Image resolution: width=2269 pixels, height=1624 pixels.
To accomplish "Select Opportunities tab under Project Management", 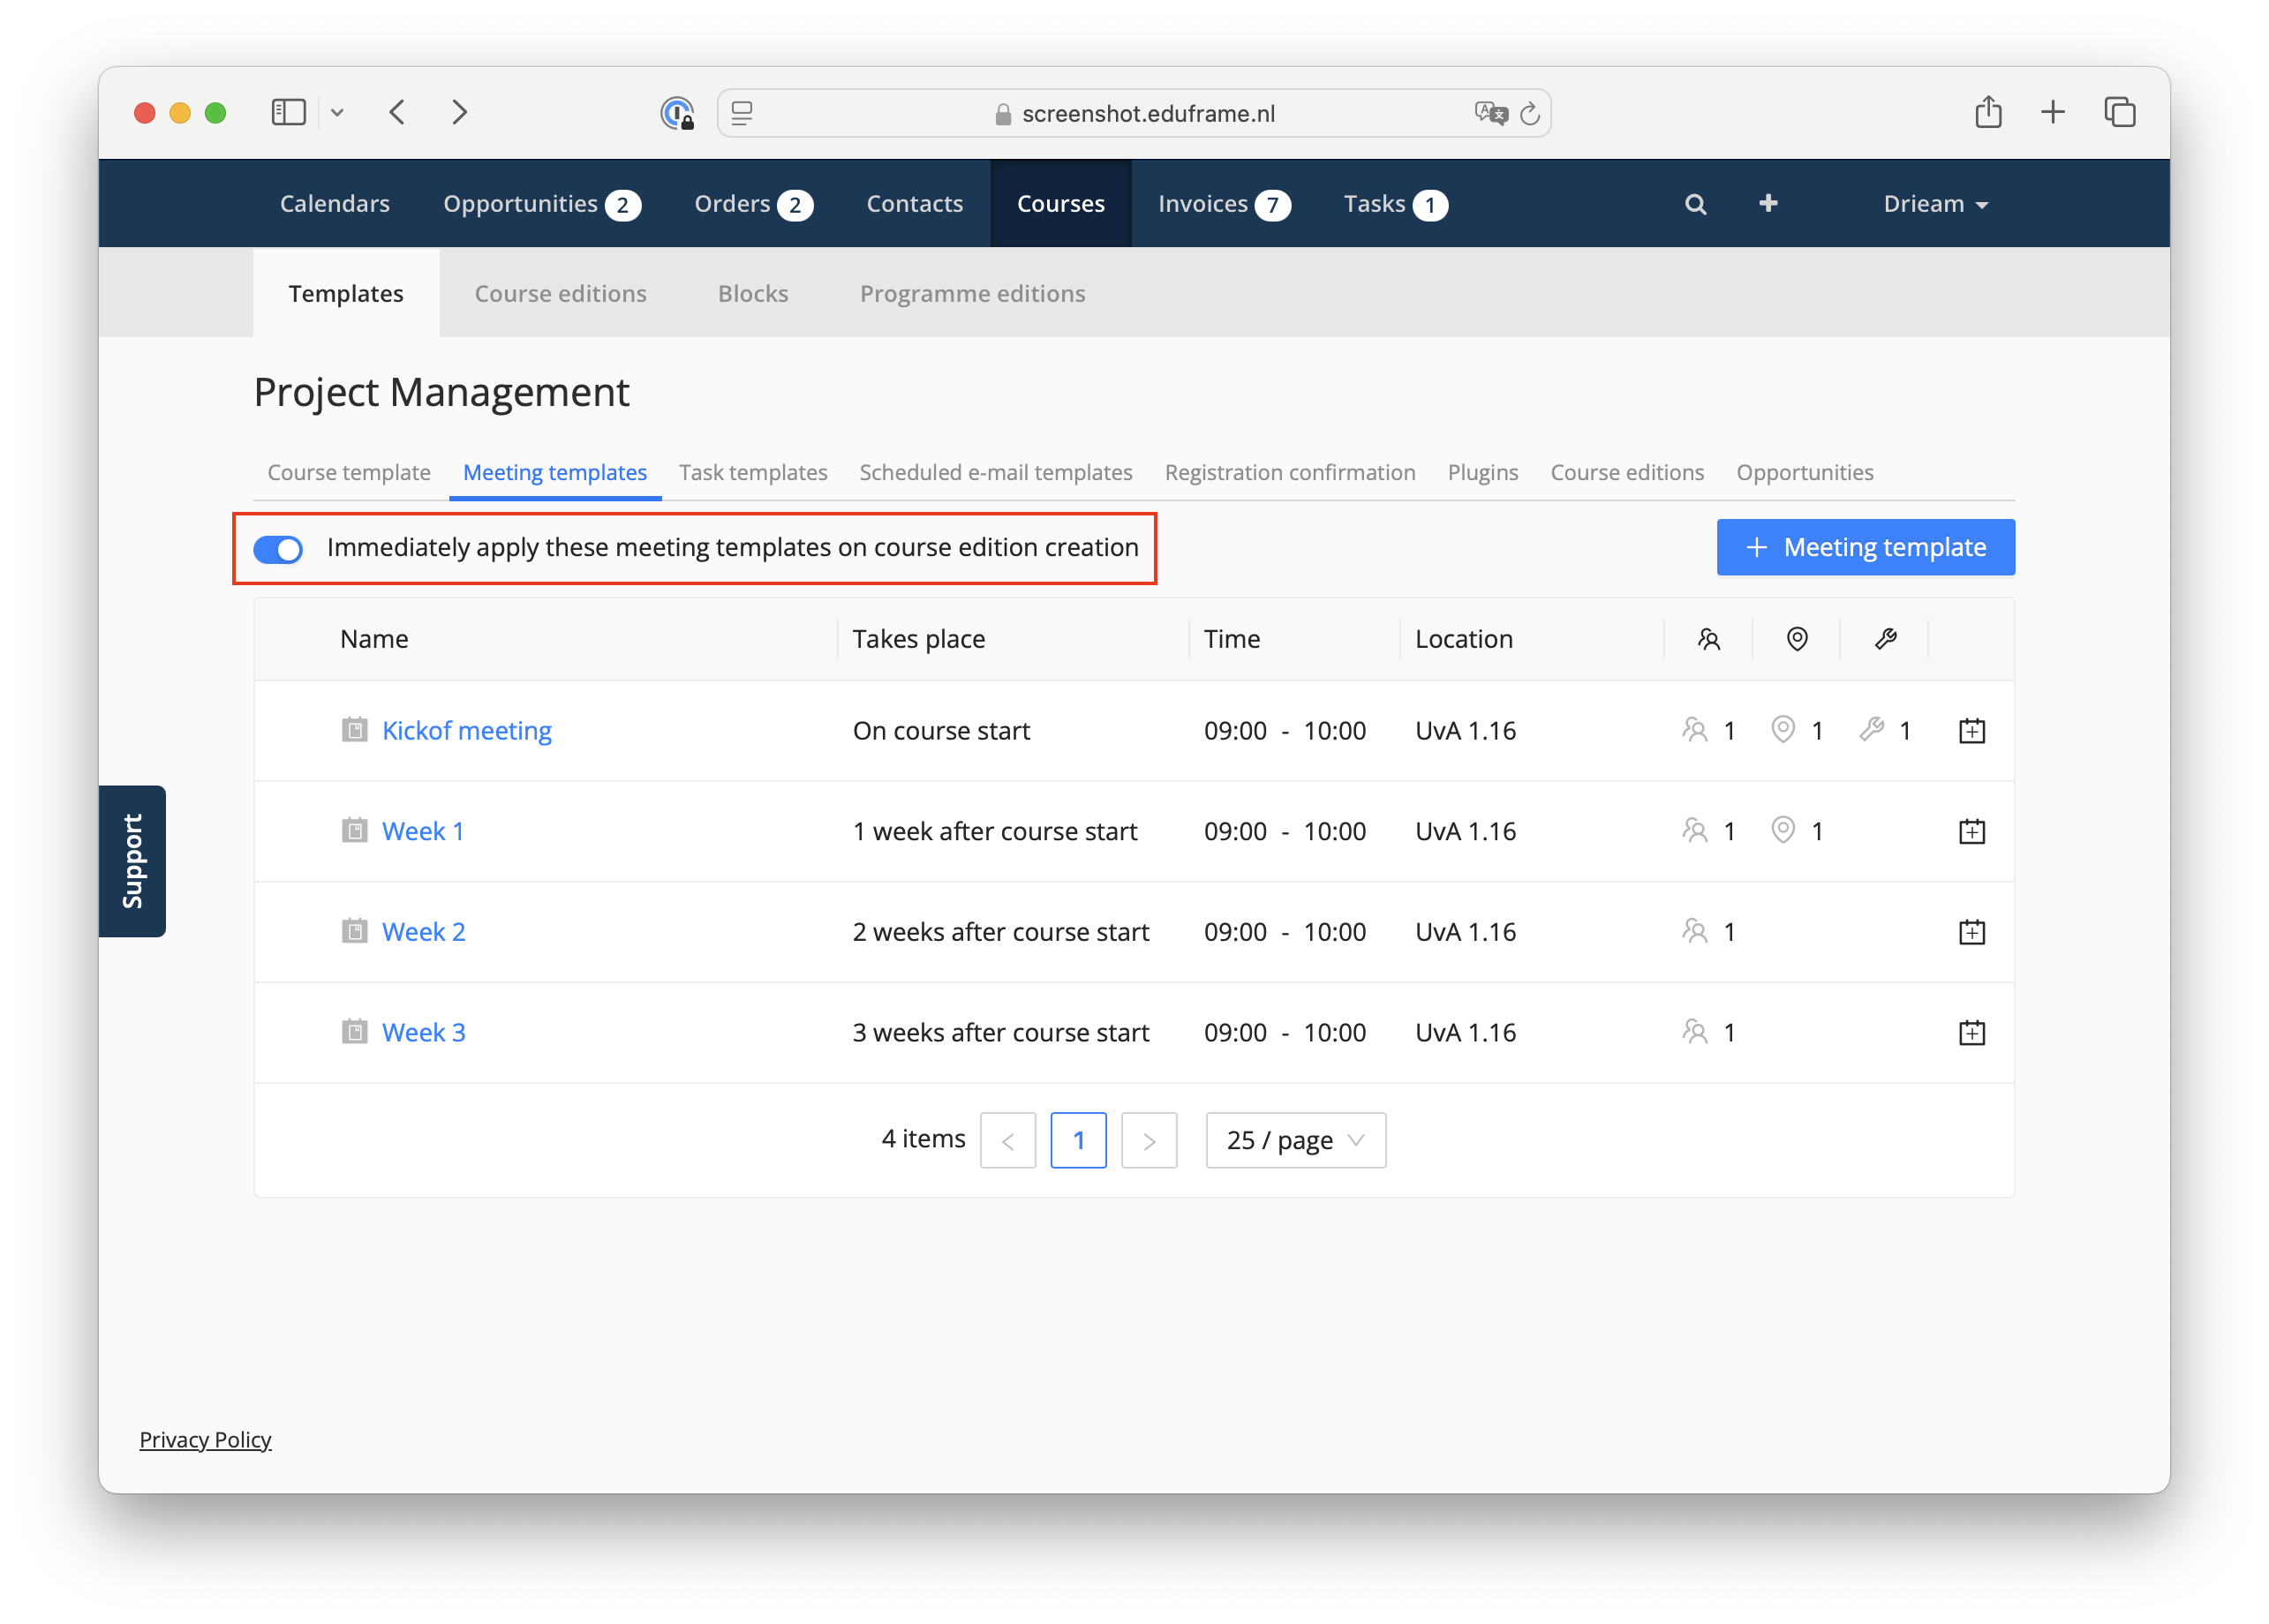I will coord(1805,472).
